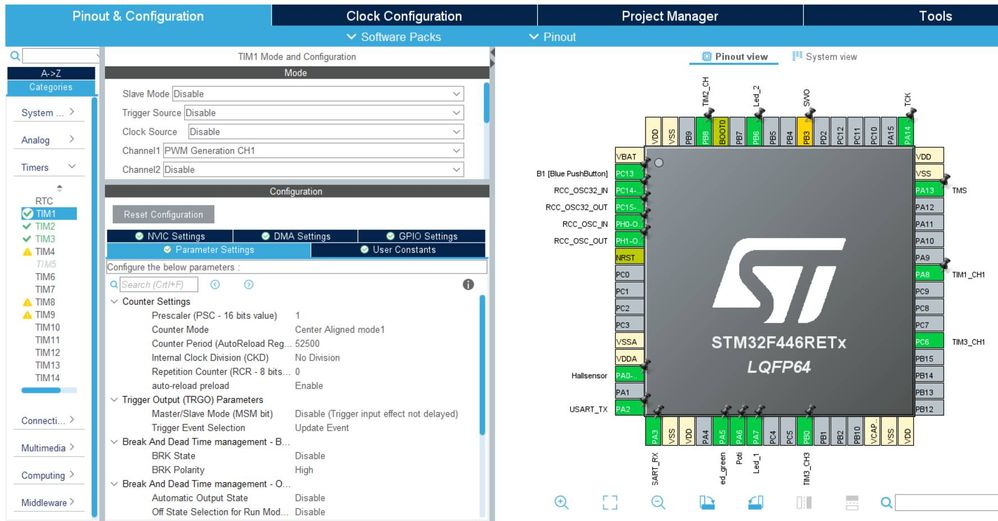The height and width of the screenshot is (521, 998).
Task: Click the Counter Mode value Center Aligned mode1
Action: (340, 330)
